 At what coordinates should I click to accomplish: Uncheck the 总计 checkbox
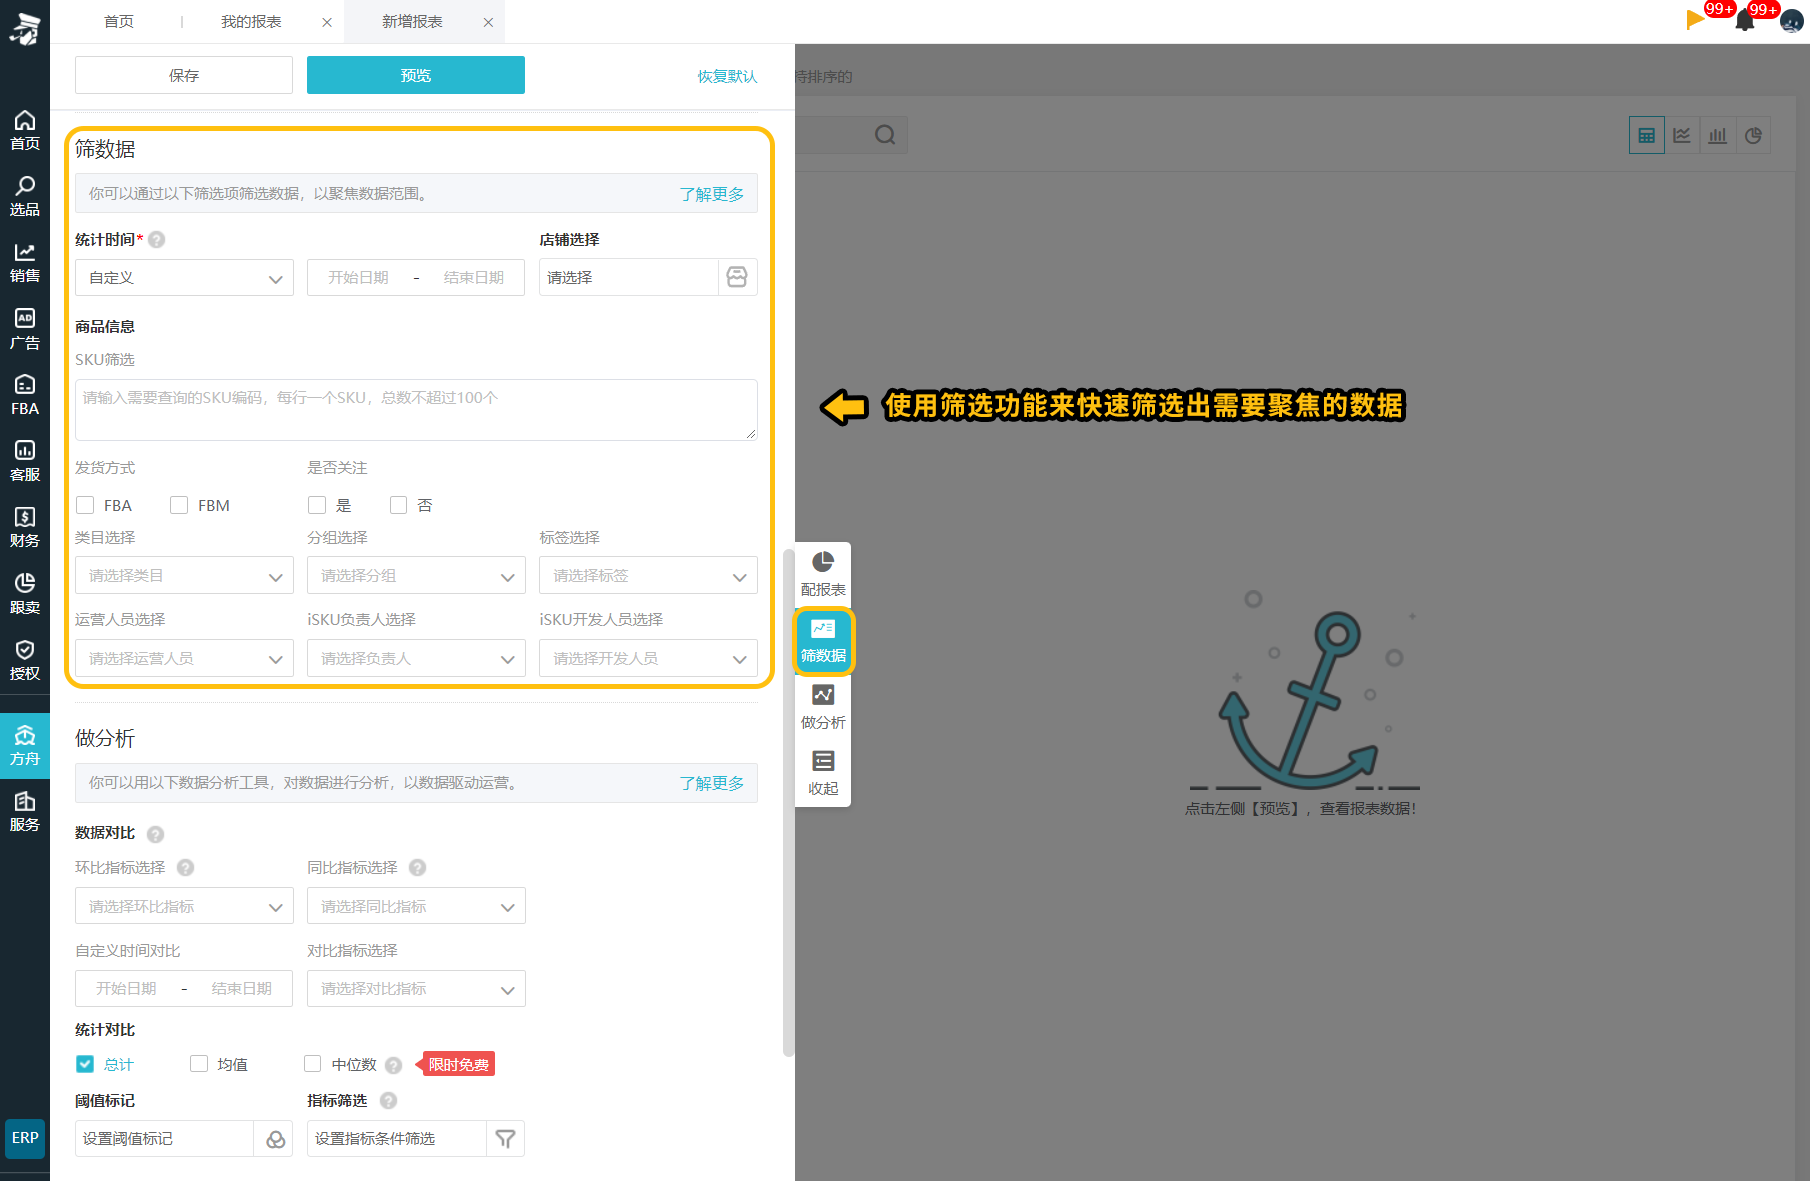pos(85,1064)
